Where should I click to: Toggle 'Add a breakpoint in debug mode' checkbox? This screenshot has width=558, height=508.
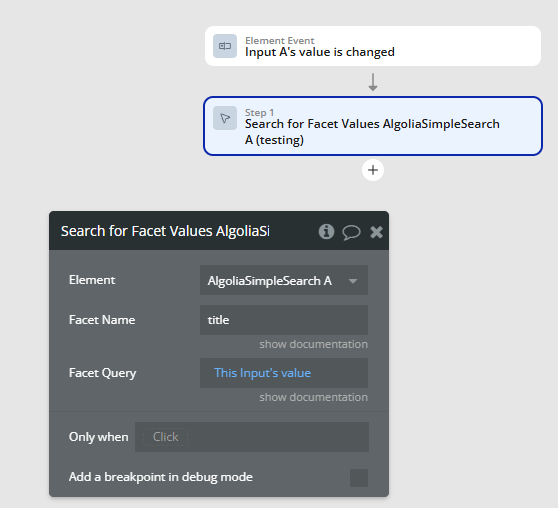pos(359,478)
